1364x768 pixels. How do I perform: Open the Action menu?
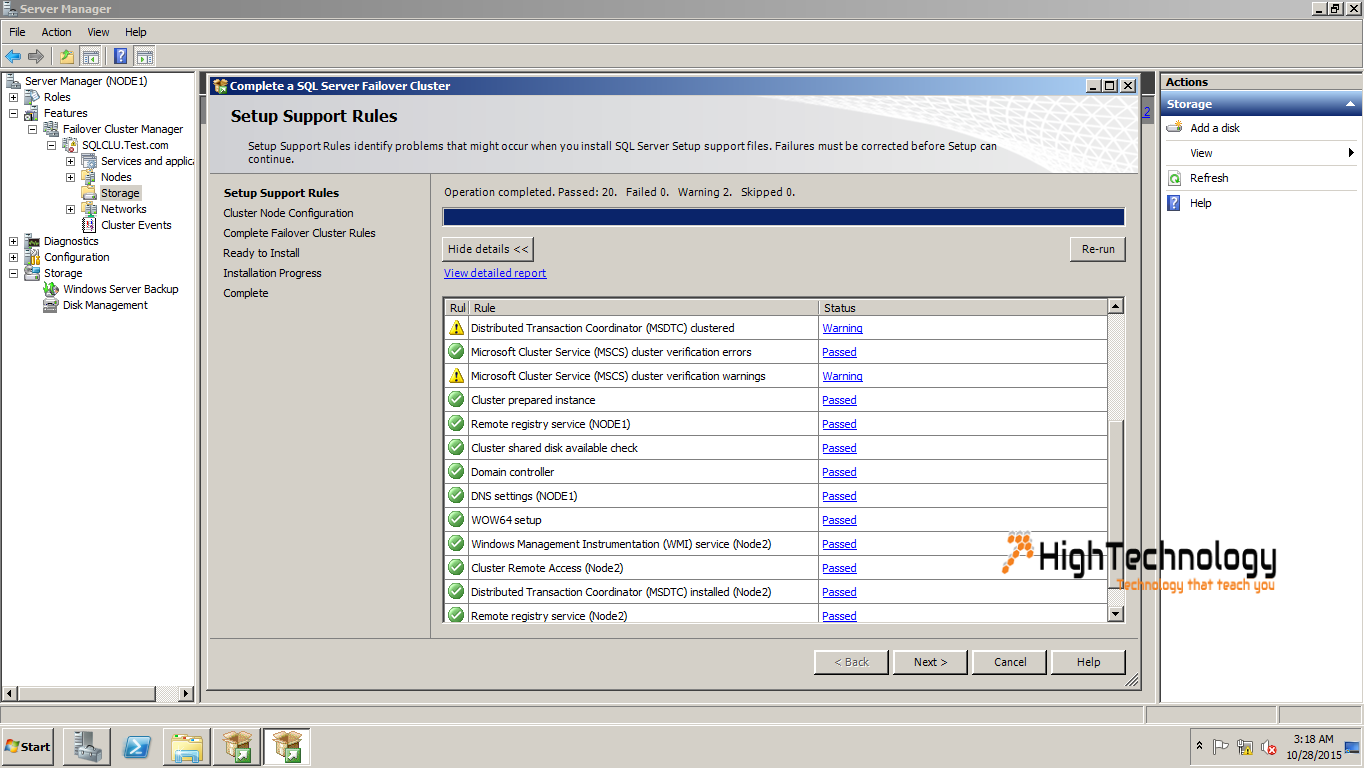coord(56,32)
